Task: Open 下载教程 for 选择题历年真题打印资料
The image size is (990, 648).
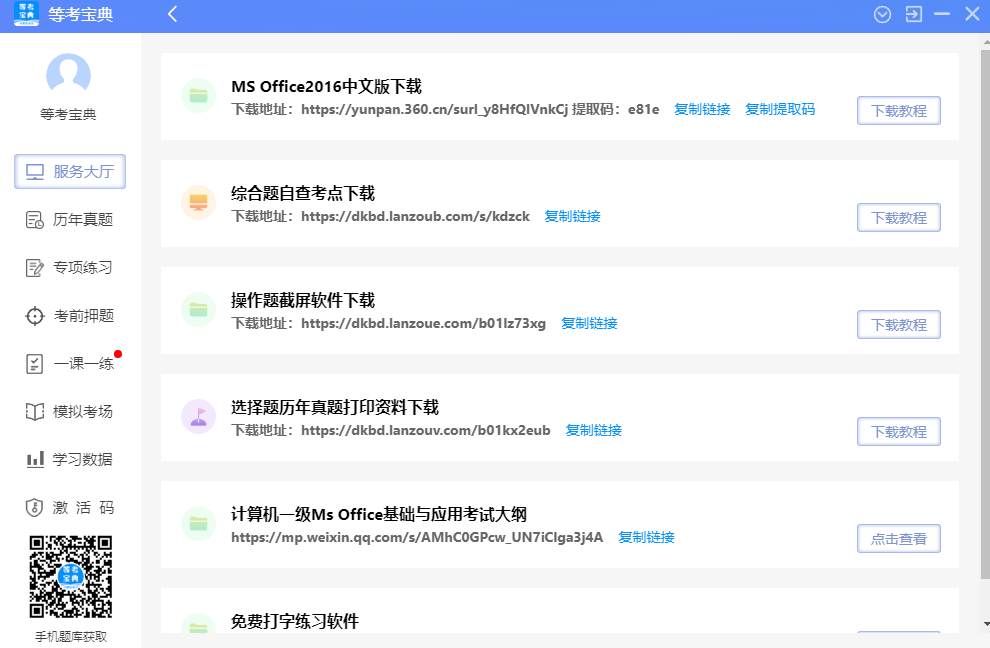Action: [x=898, y=431]
